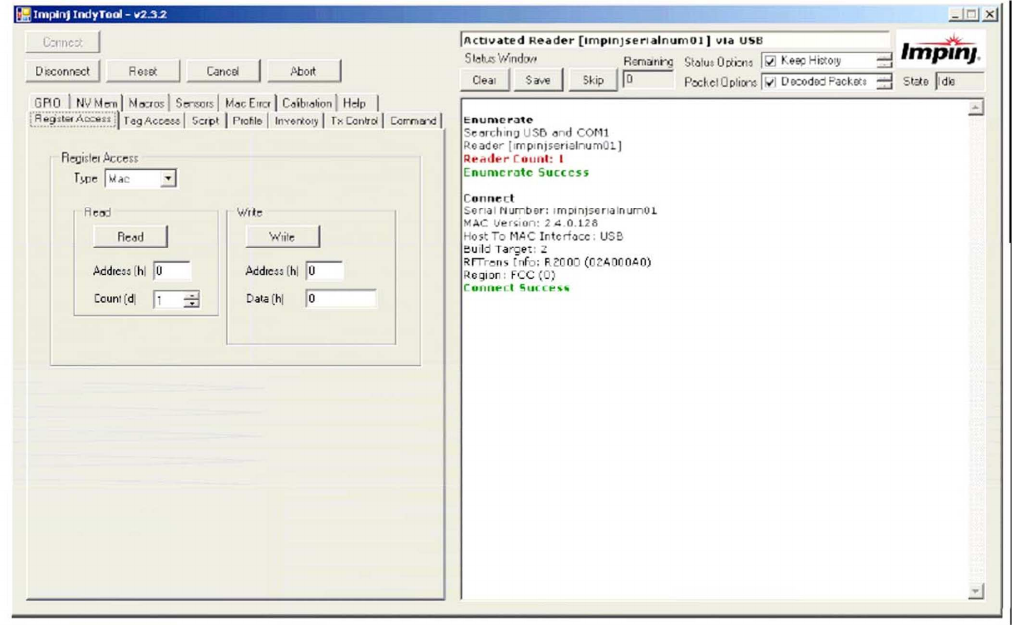Click the State field showing Idle

click(959, 82)
